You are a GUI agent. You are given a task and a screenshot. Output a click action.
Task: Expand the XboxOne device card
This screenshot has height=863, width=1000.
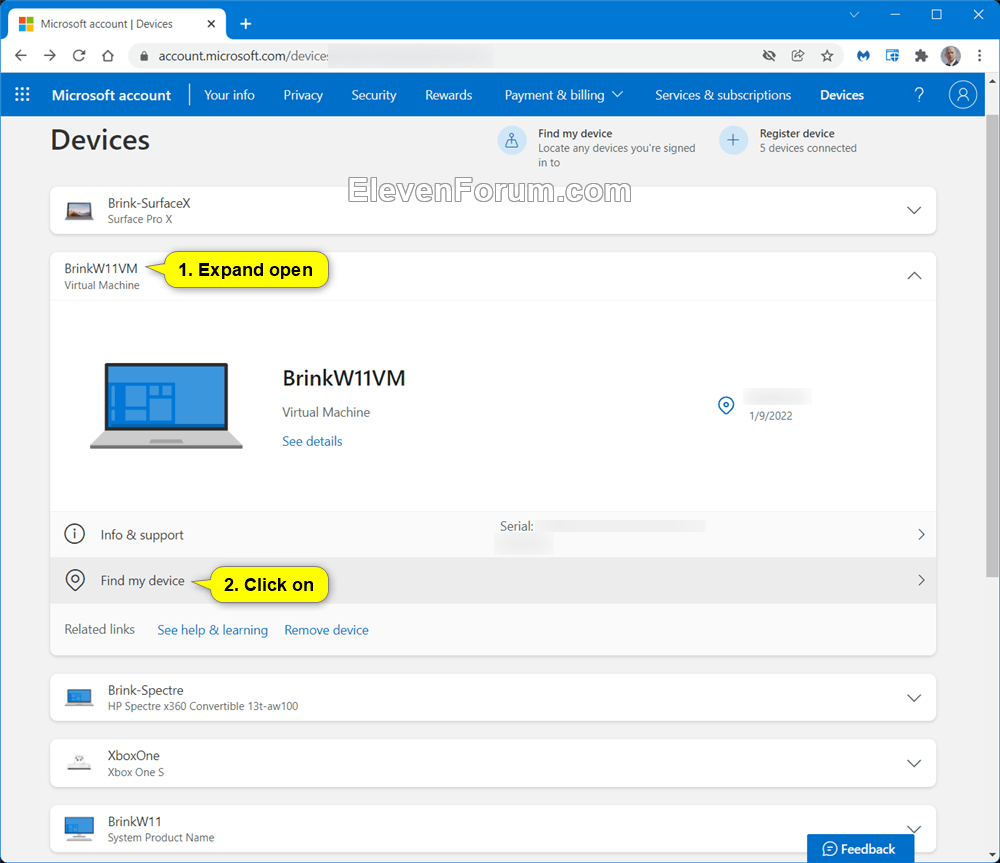(x=914, y=763)
